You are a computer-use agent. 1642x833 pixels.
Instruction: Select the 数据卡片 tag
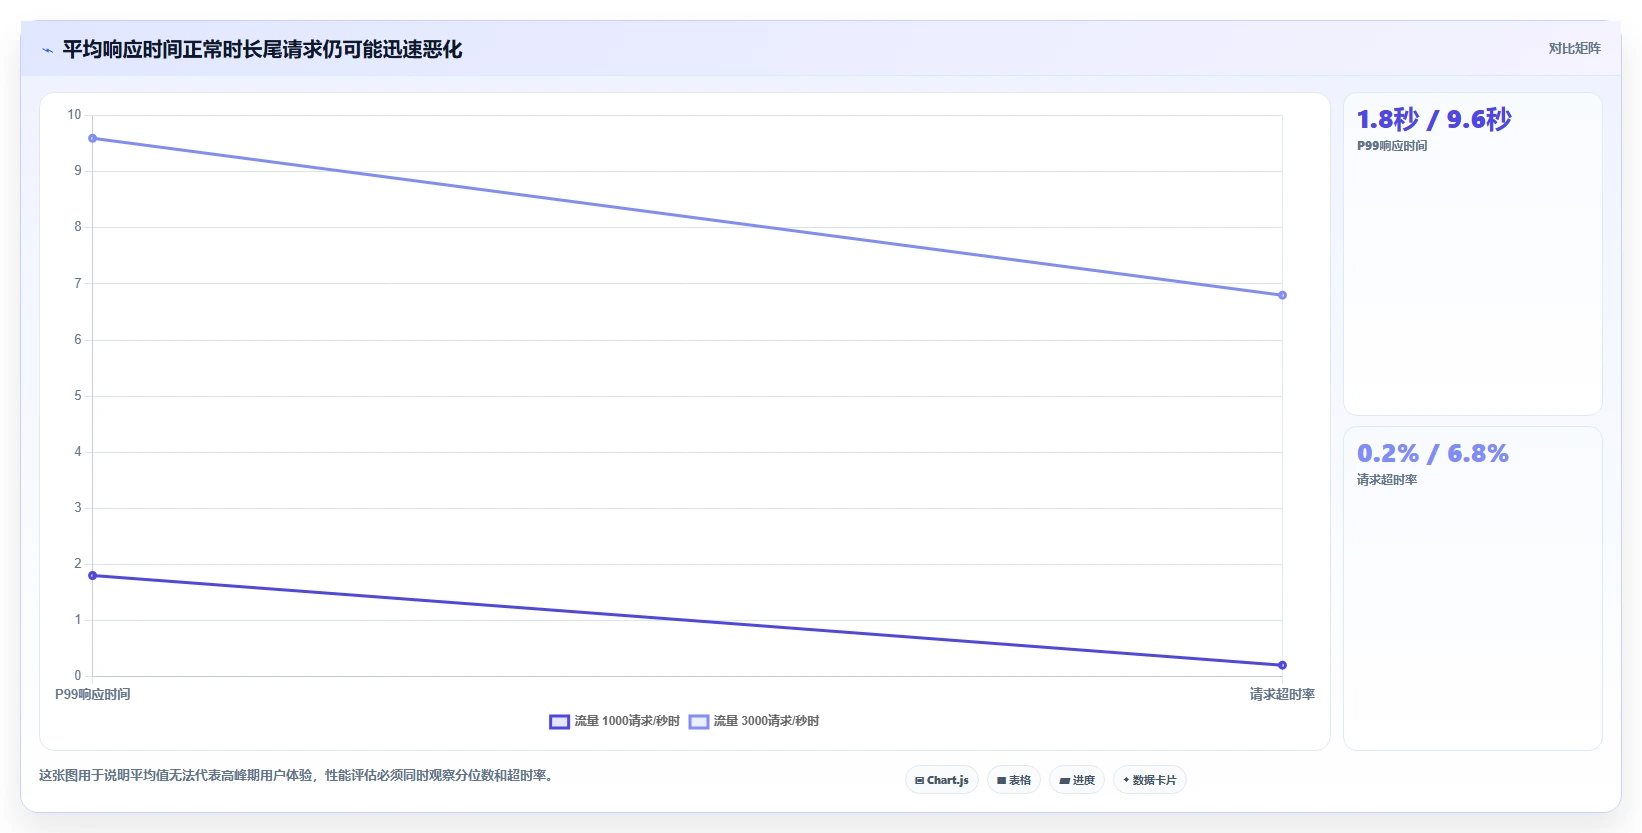coord(1150,780)
